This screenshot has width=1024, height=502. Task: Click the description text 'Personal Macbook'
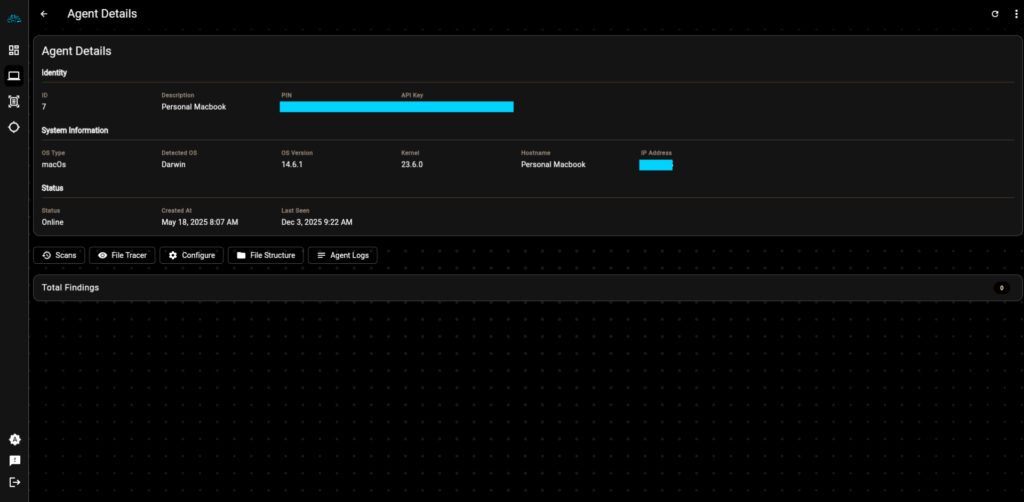coord(194,107)
